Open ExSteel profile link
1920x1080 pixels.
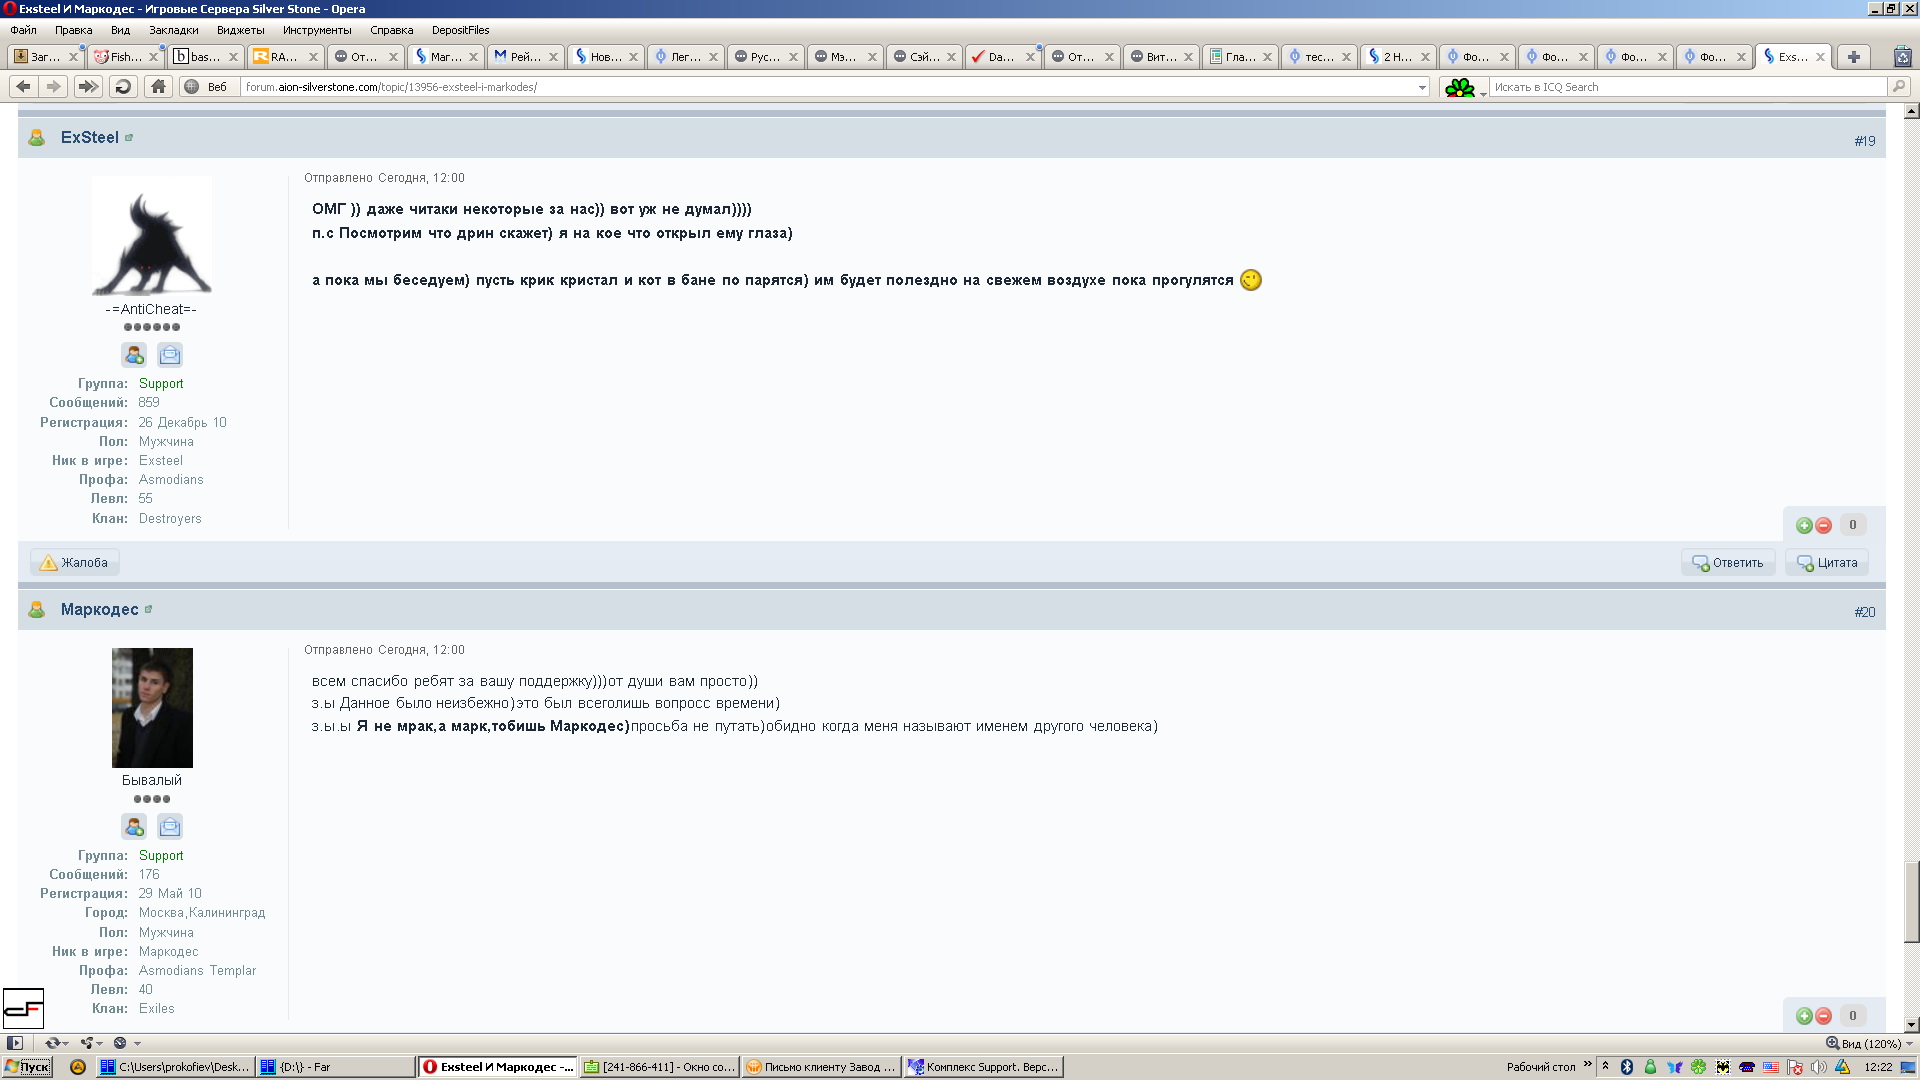[x=89, y=138]
